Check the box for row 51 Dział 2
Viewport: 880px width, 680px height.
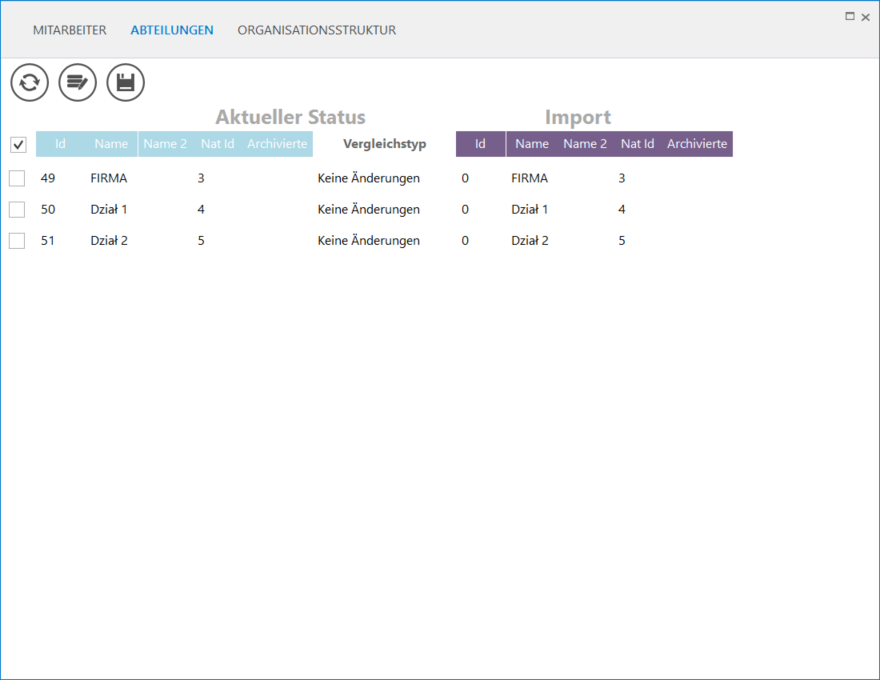click(x=17, y=241)
